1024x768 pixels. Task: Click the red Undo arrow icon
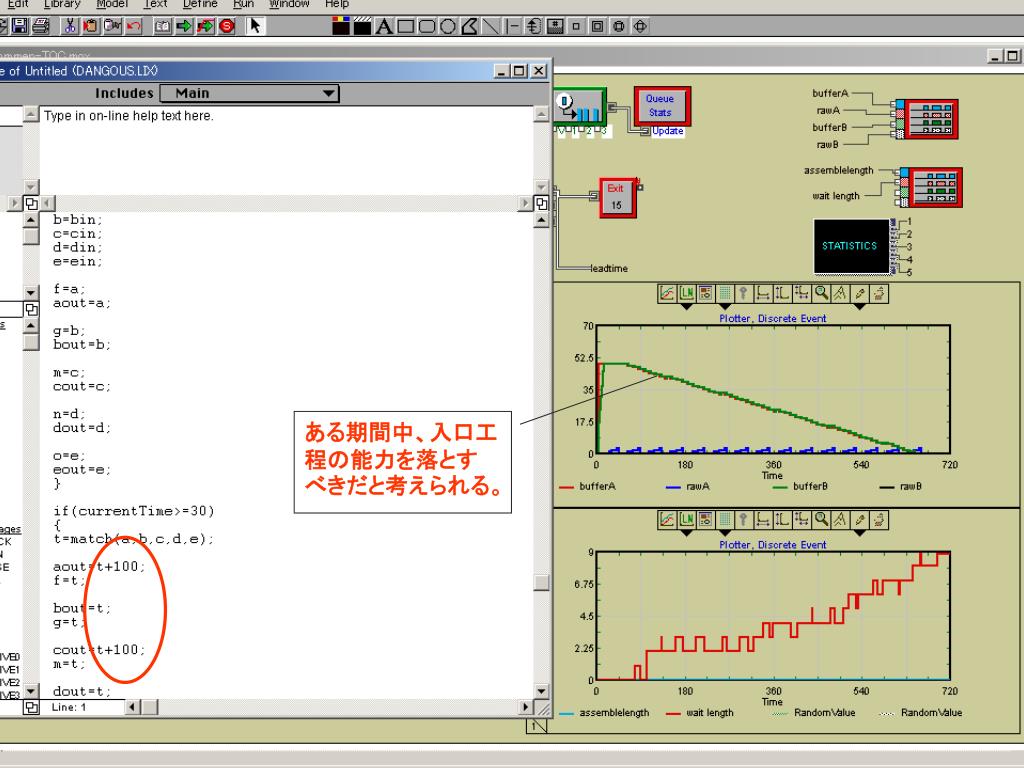134,26
